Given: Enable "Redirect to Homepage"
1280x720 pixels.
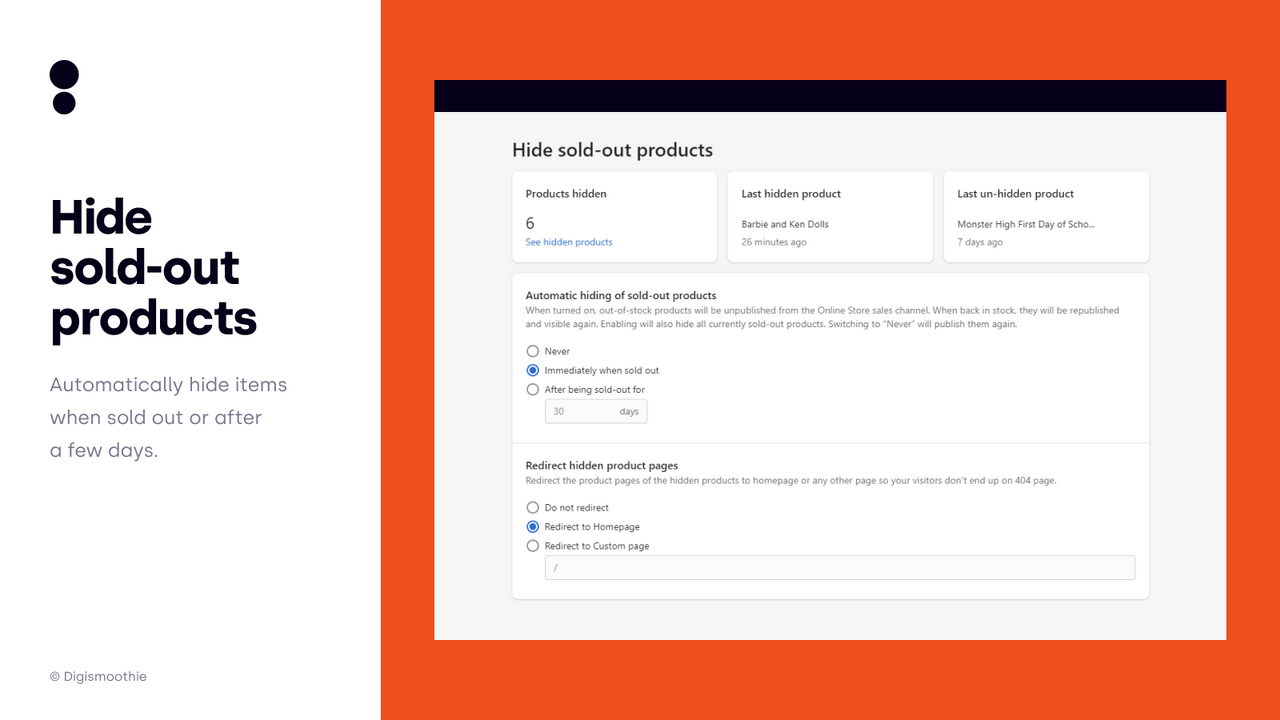Looking at the screenshot, I should tap(533, 526).
